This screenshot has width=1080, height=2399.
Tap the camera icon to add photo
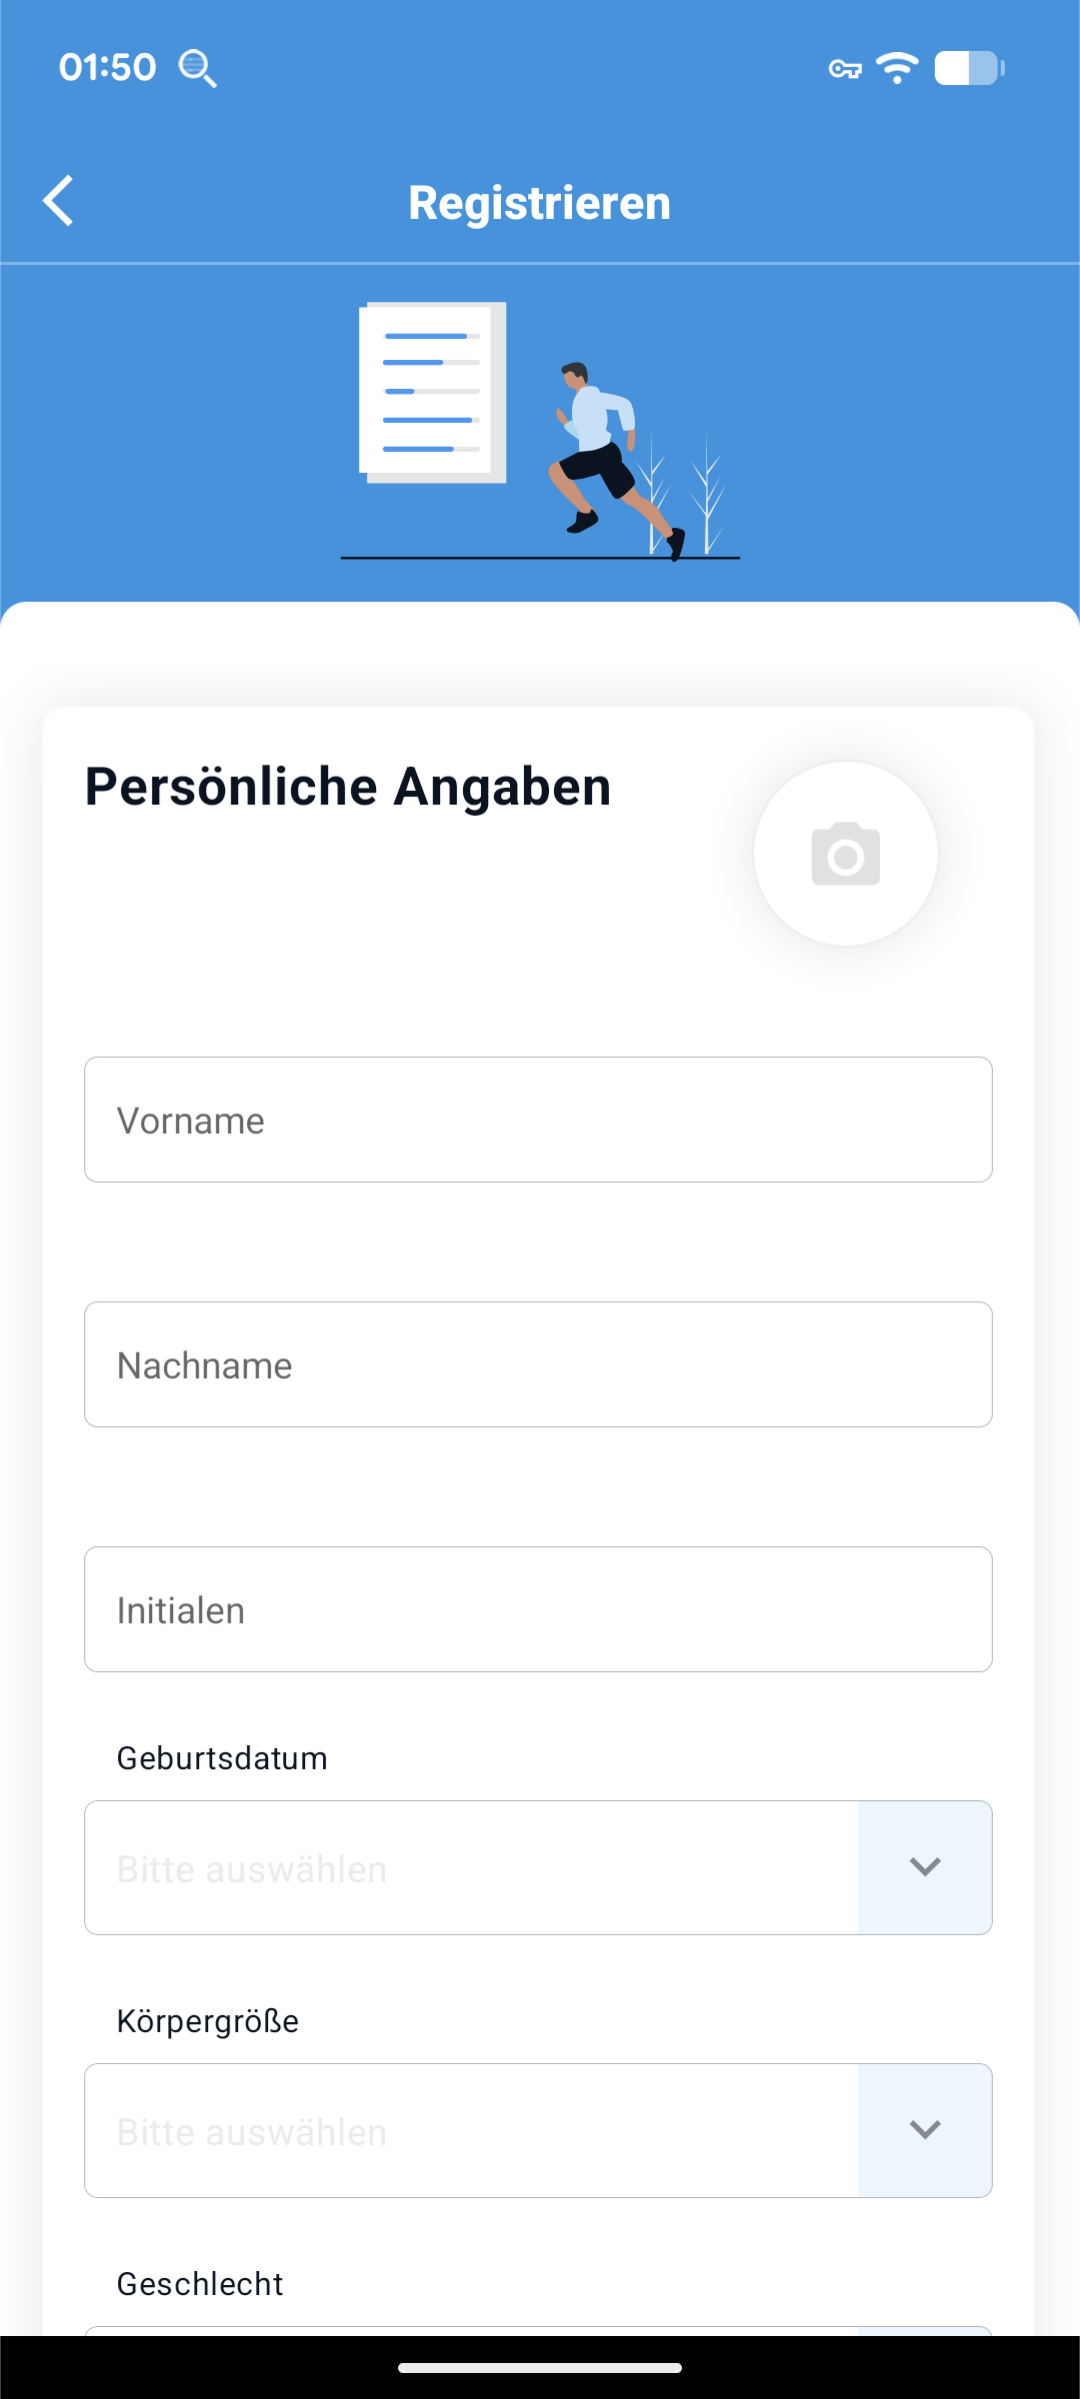coord(845,854)
